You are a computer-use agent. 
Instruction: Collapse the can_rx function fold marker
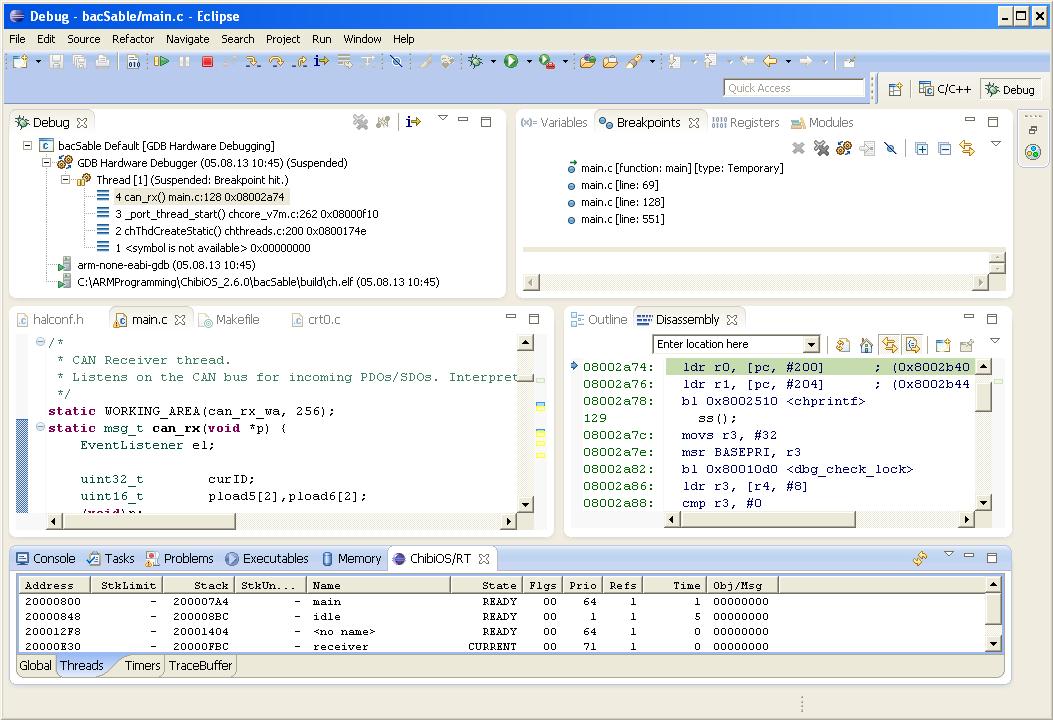point(40,426)
